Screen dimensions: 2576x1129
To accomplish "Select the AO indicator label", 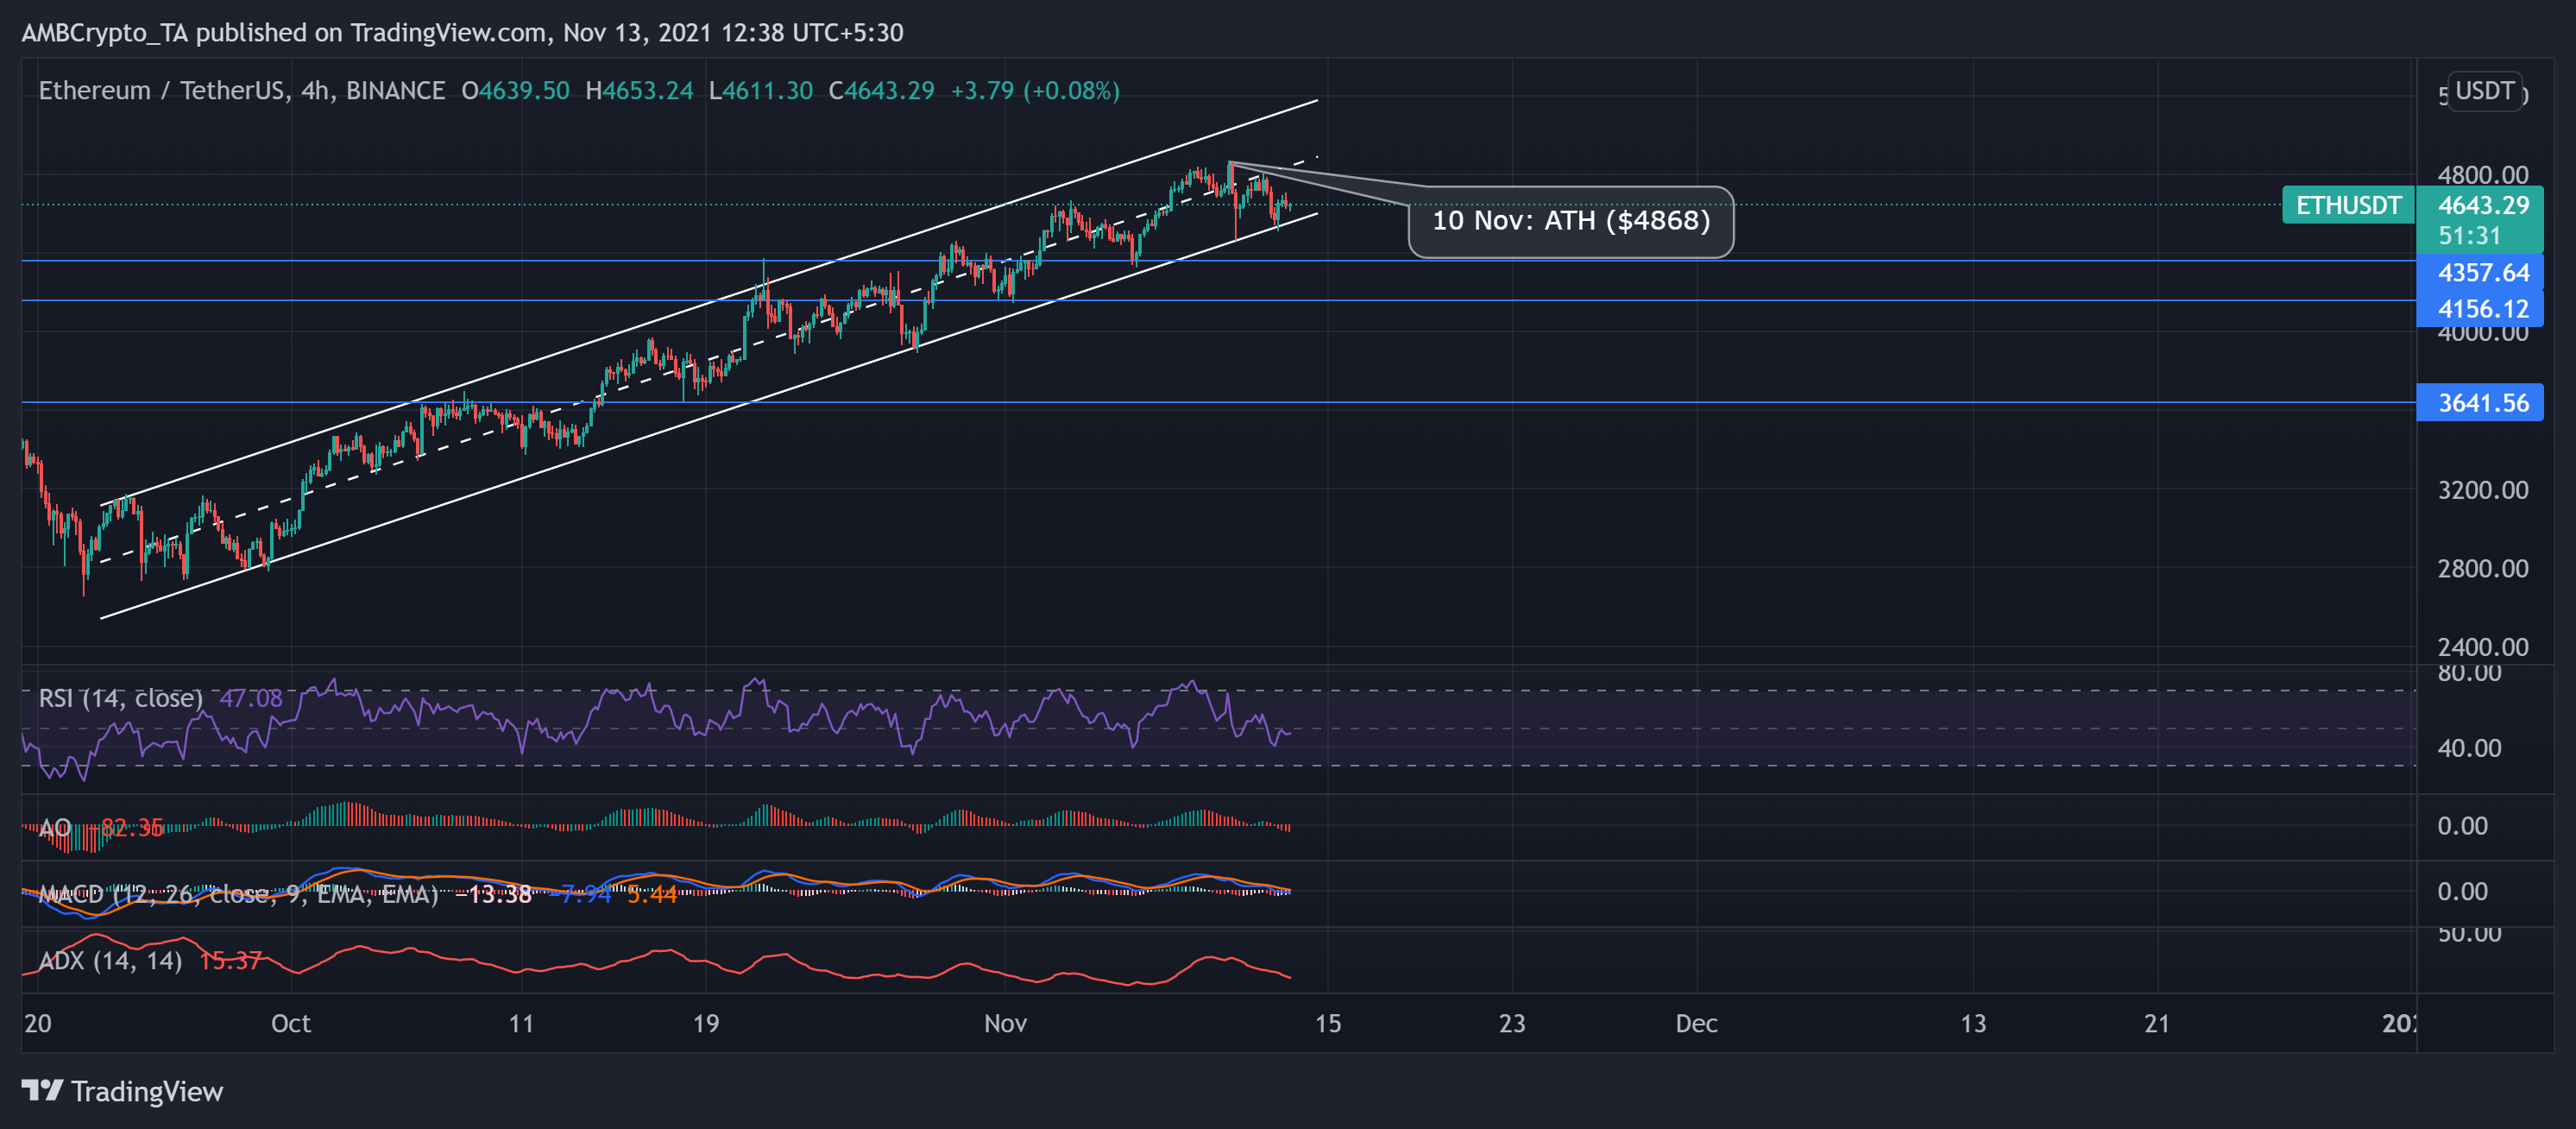I will (x=54, y=828).
